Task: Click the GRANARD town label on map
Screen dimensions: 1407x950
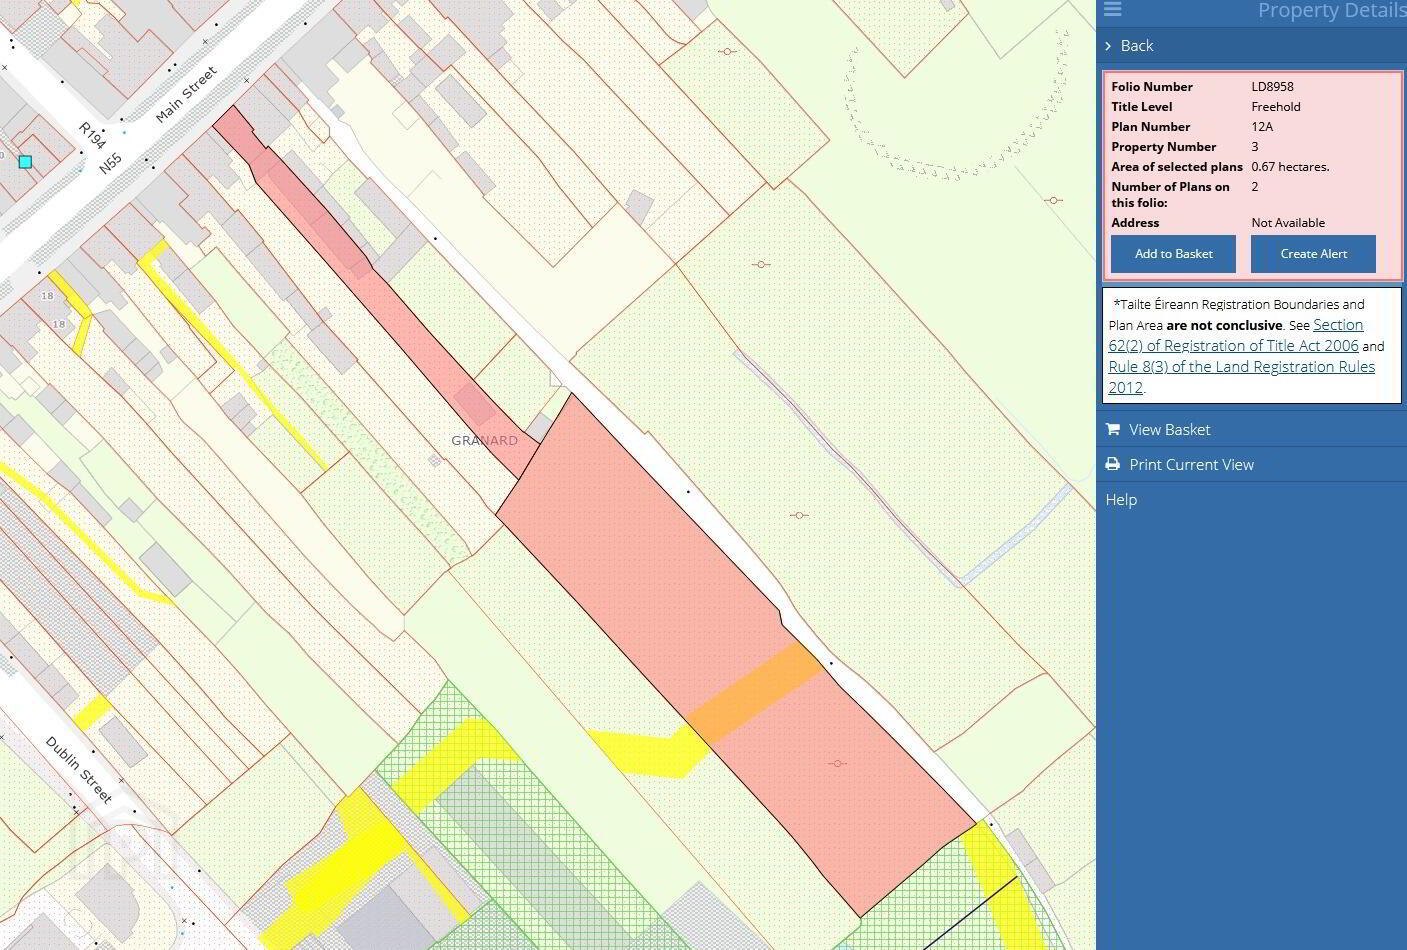Action: coord(484,440)
